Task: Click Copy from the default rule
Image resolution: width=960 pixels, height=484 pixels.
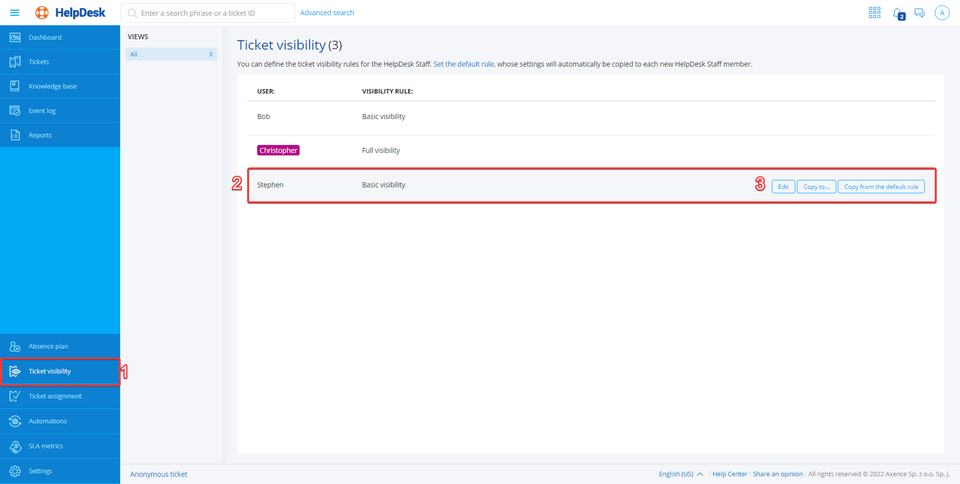Action: [x=881, y=186]
